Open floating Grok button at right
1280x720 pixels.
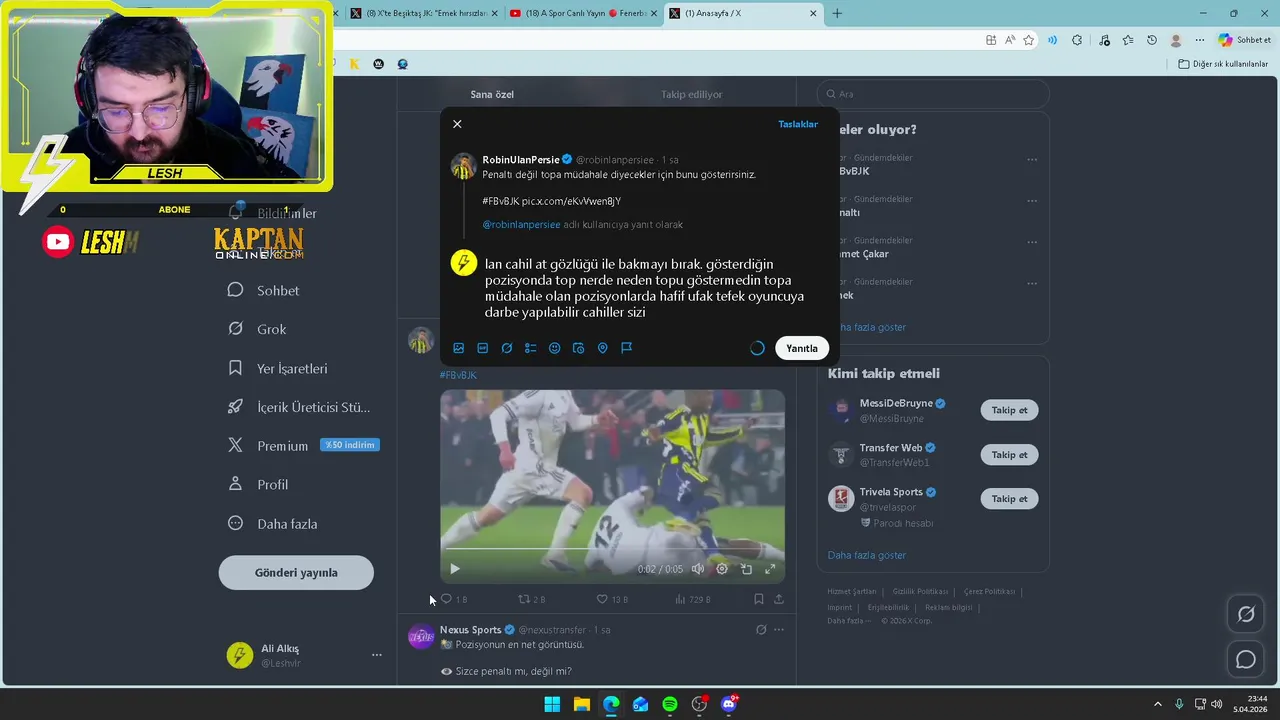click(1246, 614)
